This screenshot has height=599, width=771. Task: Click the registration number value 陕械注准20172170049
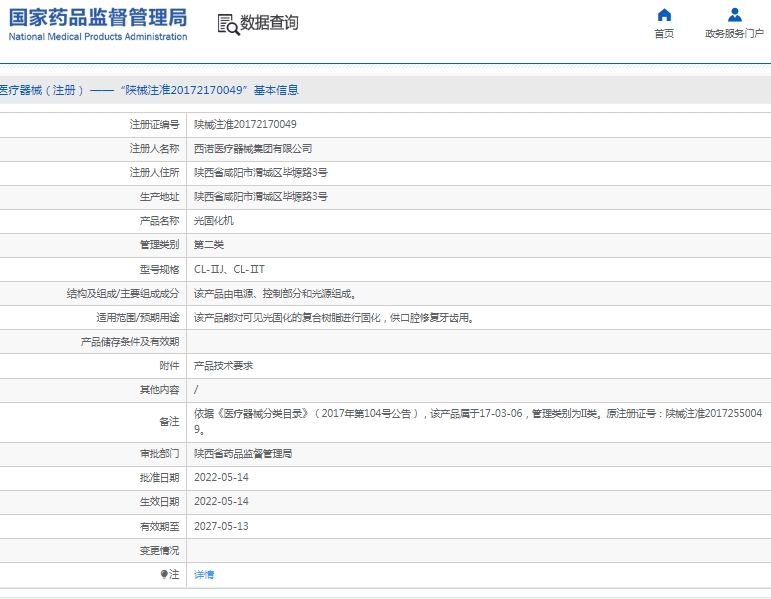click(x=245, y=124)
